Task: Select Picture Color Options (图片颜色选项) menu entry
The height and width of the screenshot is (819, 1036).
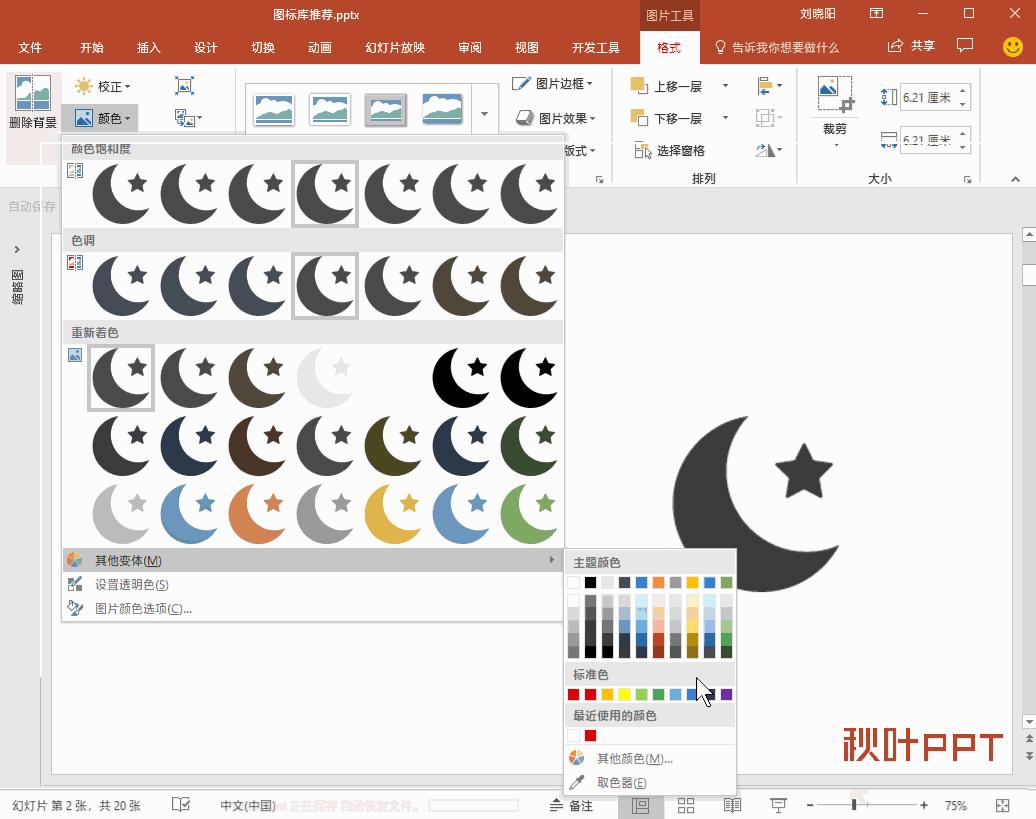Action: [143, 608]
